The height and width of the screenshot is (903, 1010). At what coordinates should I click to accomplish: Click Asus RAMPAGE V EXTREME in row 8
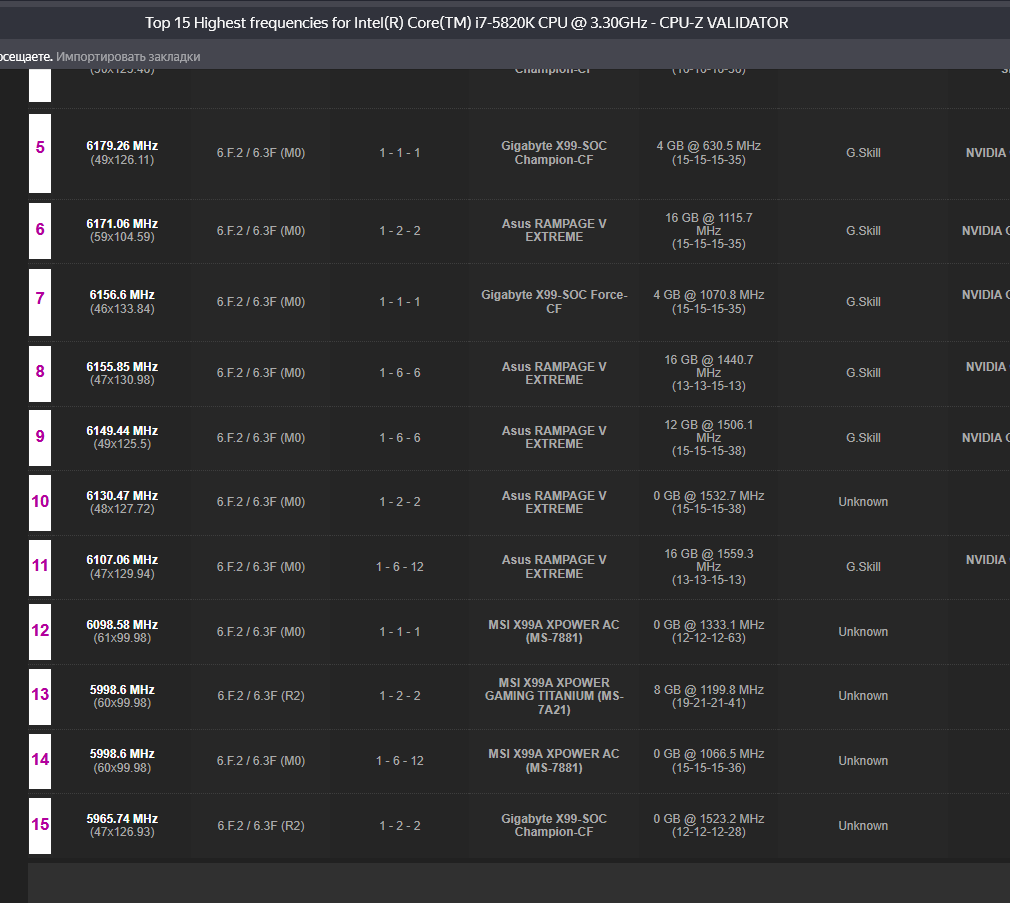[554, 373]
